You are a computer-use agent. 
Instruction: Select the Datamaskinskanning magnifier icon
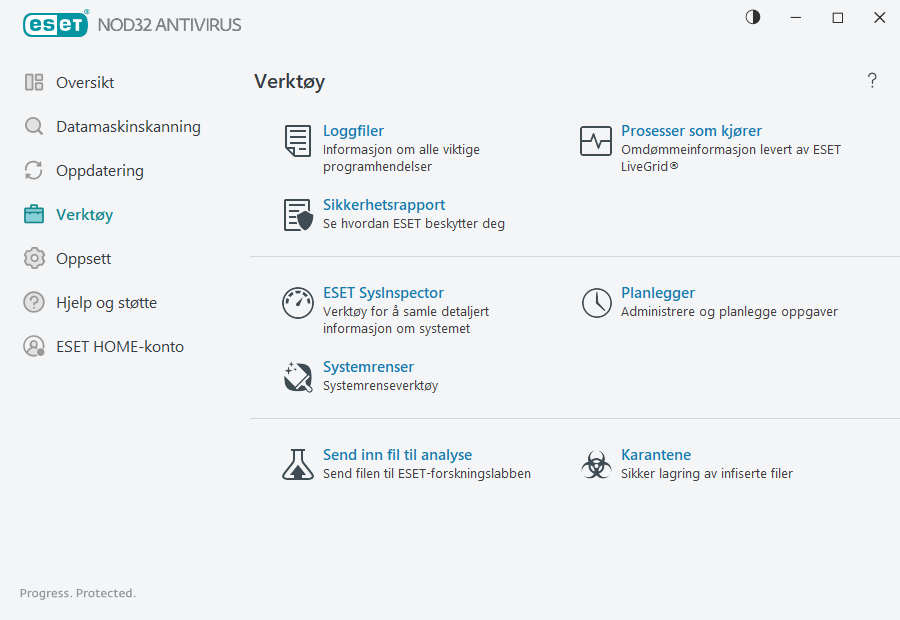[x=34, y=126]
